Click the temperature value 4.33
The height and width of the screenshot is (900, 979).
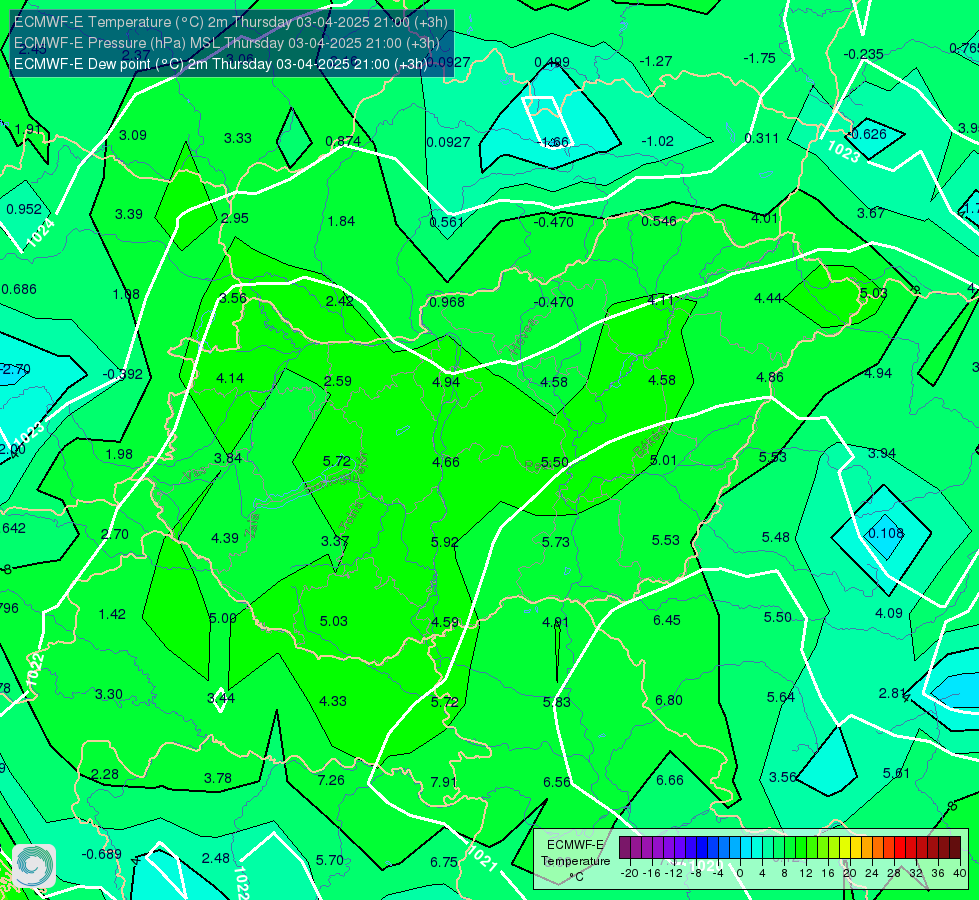333,701
